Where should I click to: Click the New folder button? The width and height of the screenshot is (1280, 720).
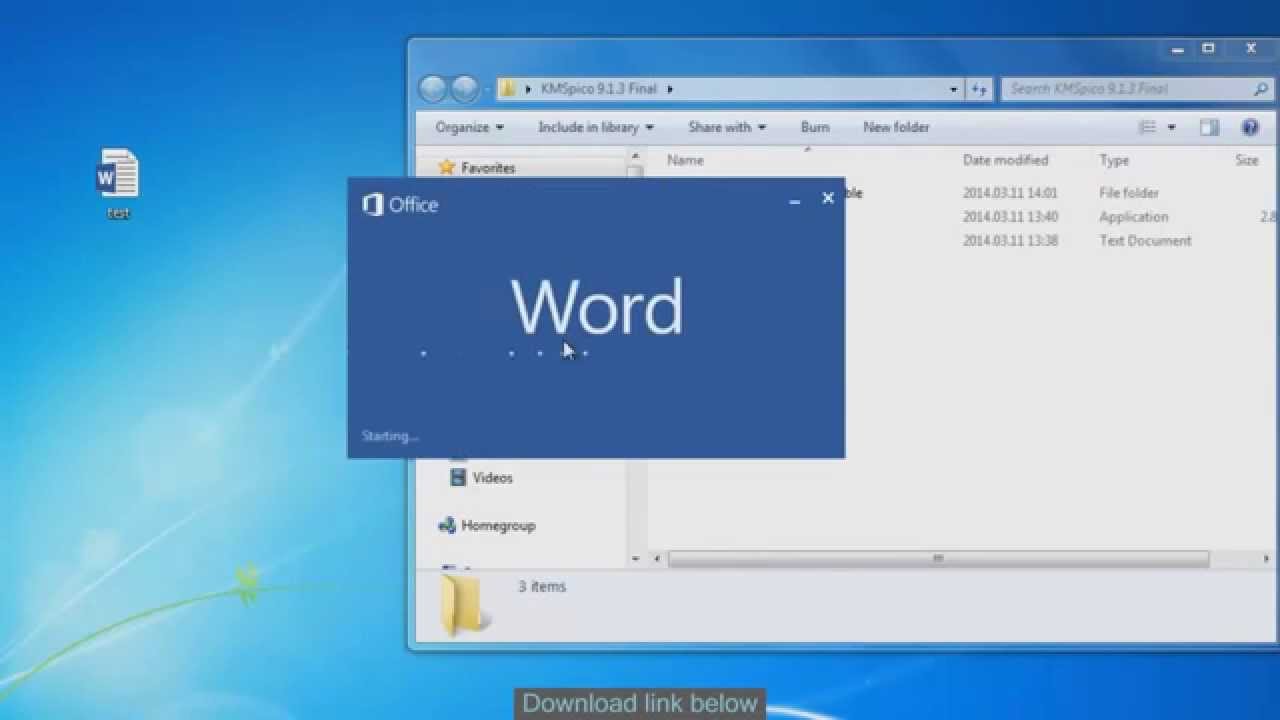[896, 127]
